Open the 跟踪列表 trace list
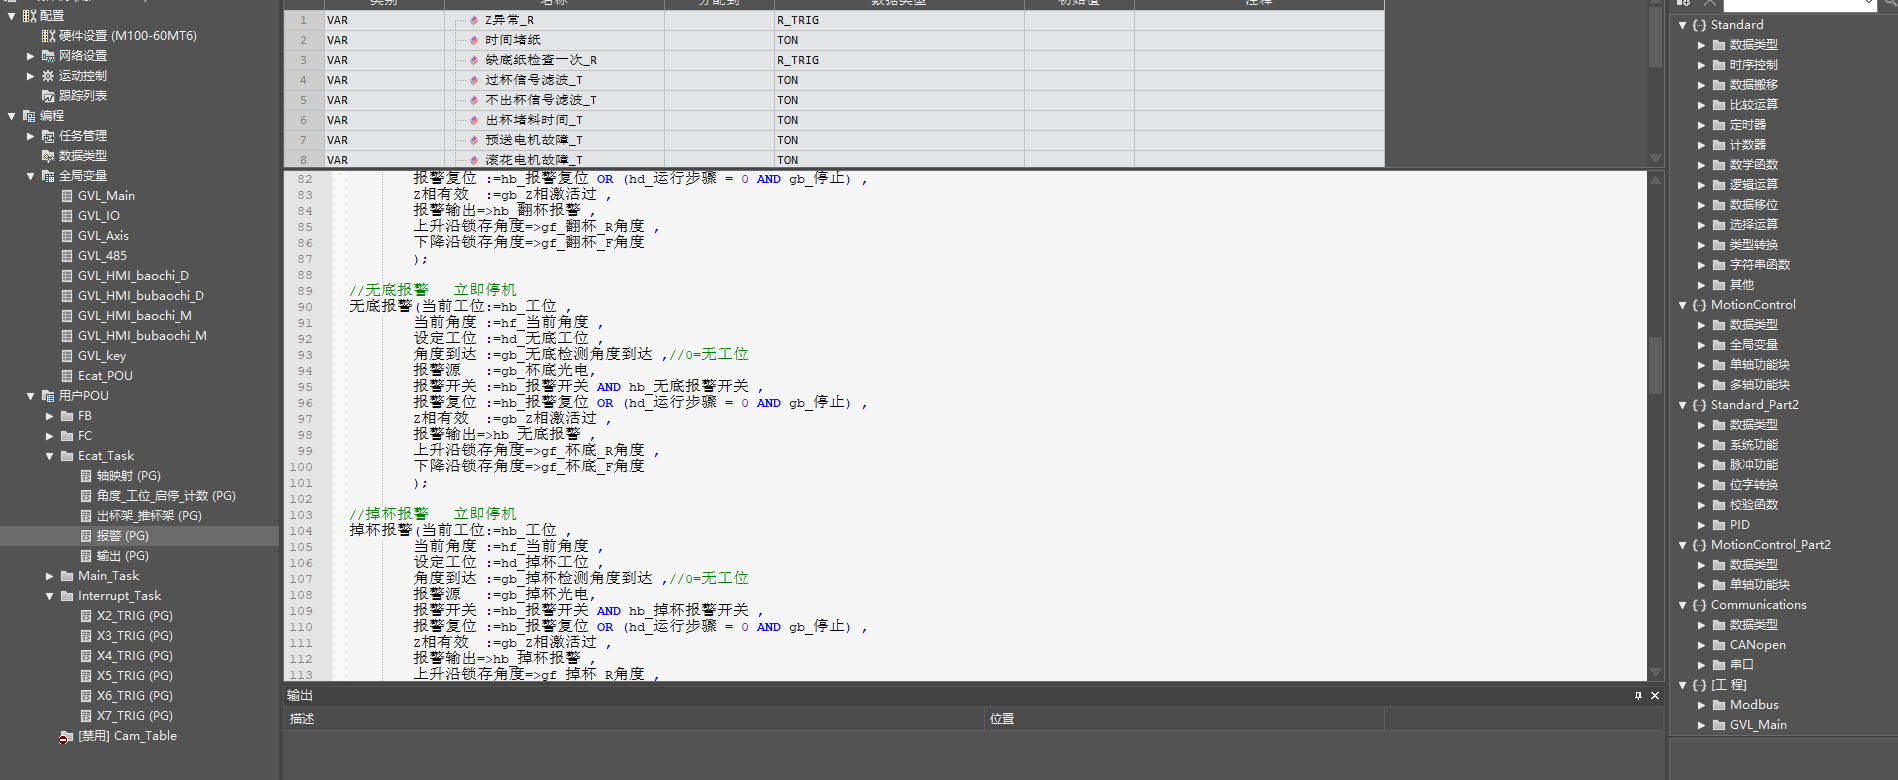This screenshot has width=1898, height=780. click(82, 96)
